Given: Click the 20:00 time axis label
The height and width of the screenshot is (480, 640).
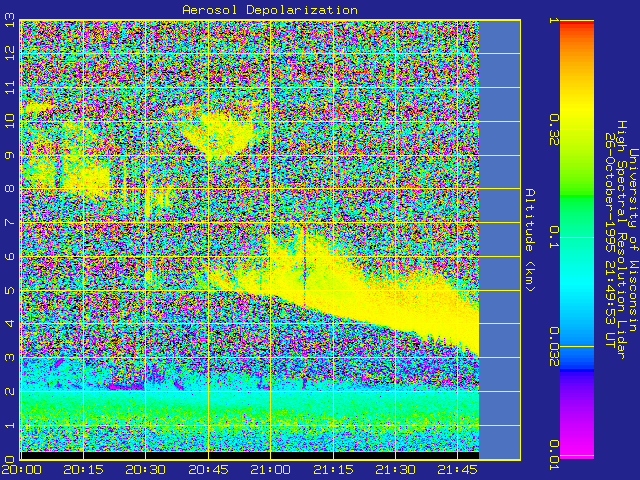Looking at the screenshot, I should [21, 470].
